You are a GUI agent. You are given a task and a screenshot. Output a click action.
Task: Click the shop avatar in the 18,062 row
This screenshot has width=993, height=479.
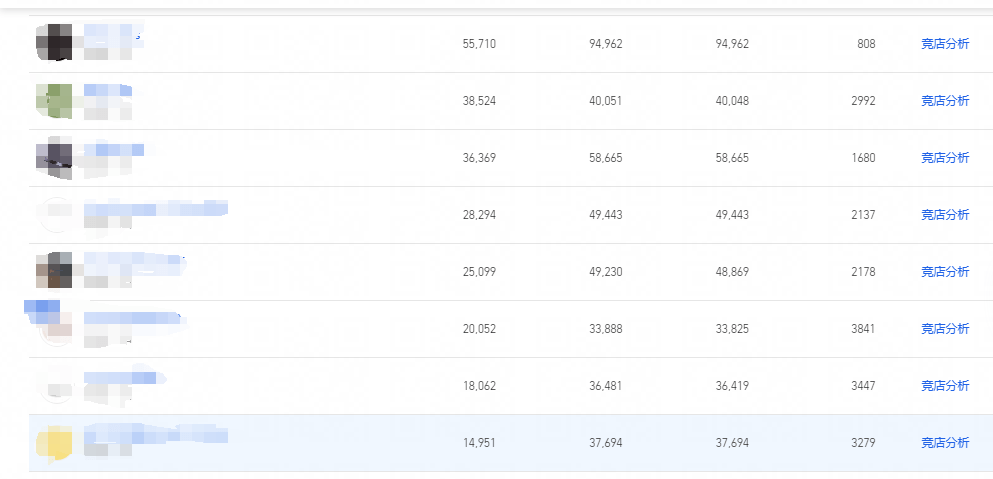[x=54, y=386]
